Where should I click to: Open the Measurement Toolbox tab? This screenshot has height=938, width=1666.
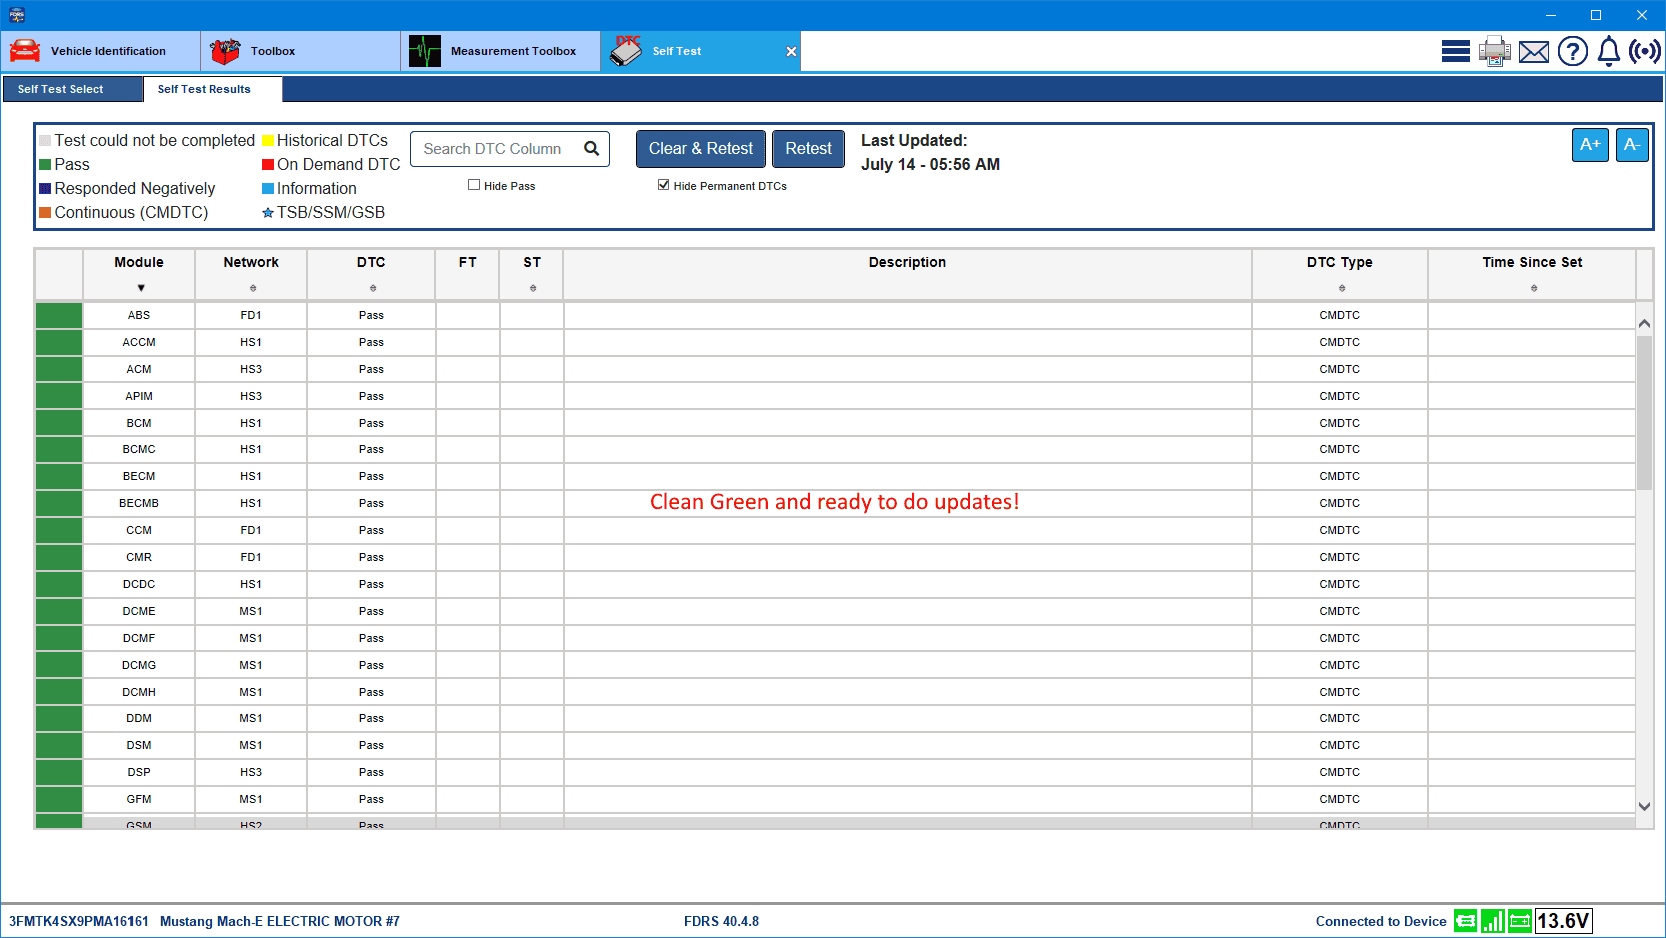[x=500, y=51]
